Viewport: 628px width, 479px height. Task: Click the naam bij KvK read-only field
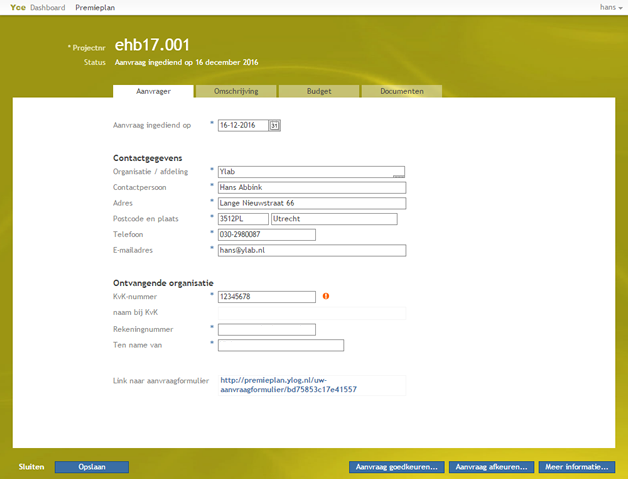point(312,313)
